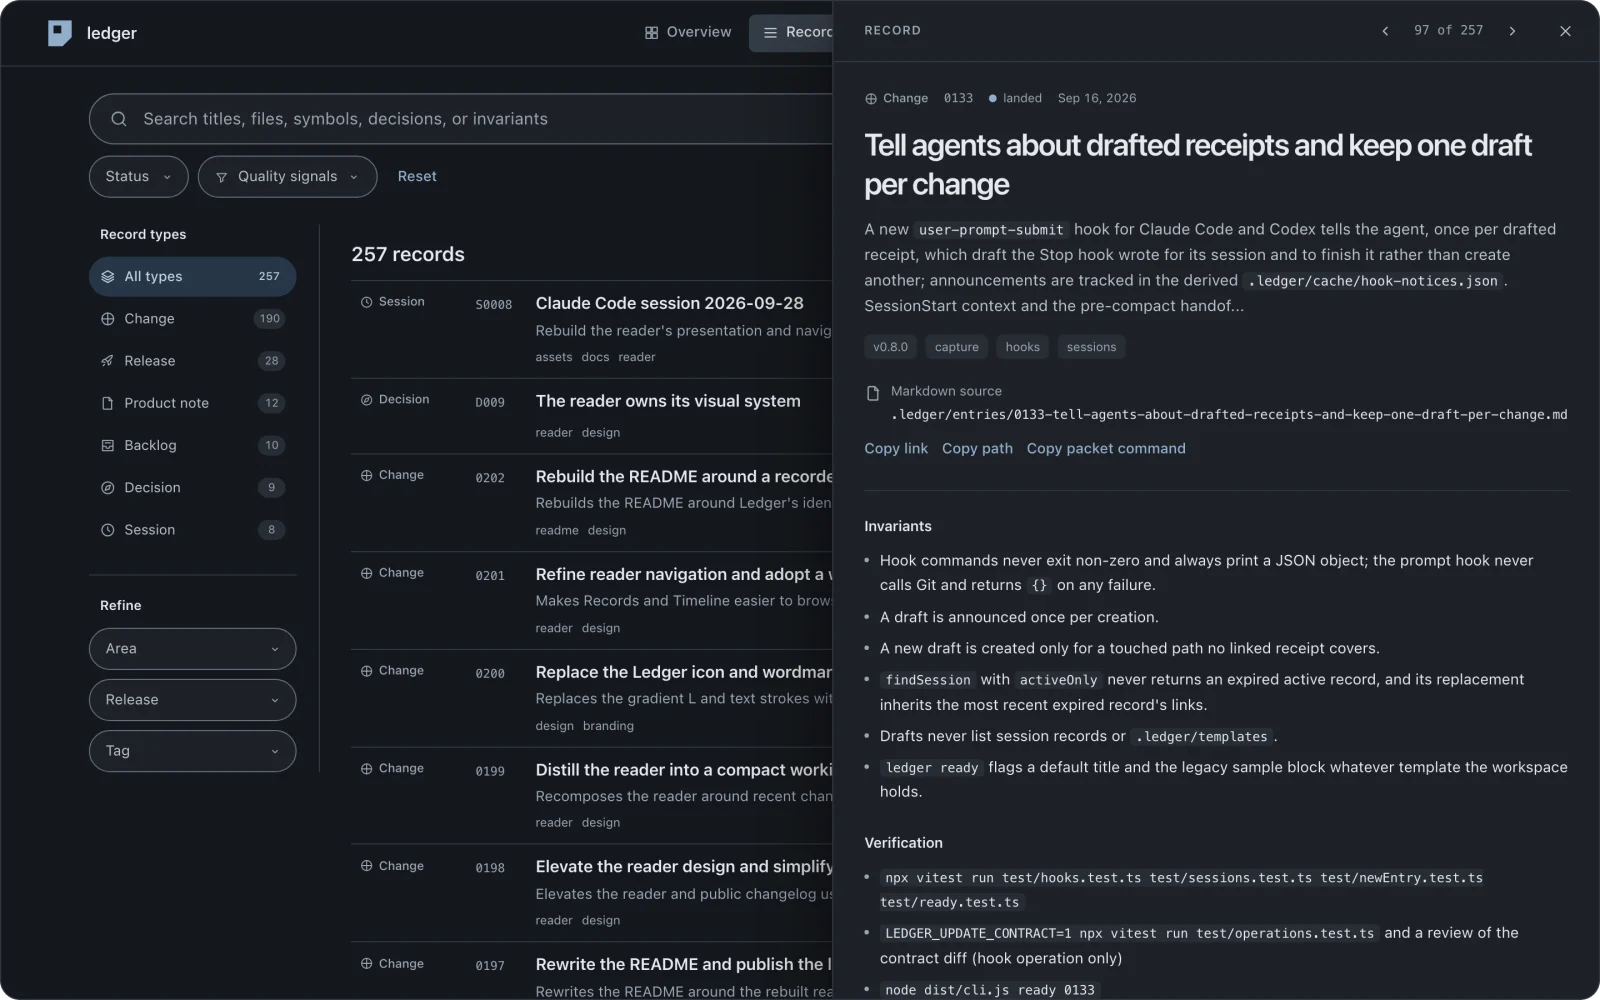This screenshot has height=1000, width=1600.
Task: Switch to the Overview tab
Action: (688, 32)
